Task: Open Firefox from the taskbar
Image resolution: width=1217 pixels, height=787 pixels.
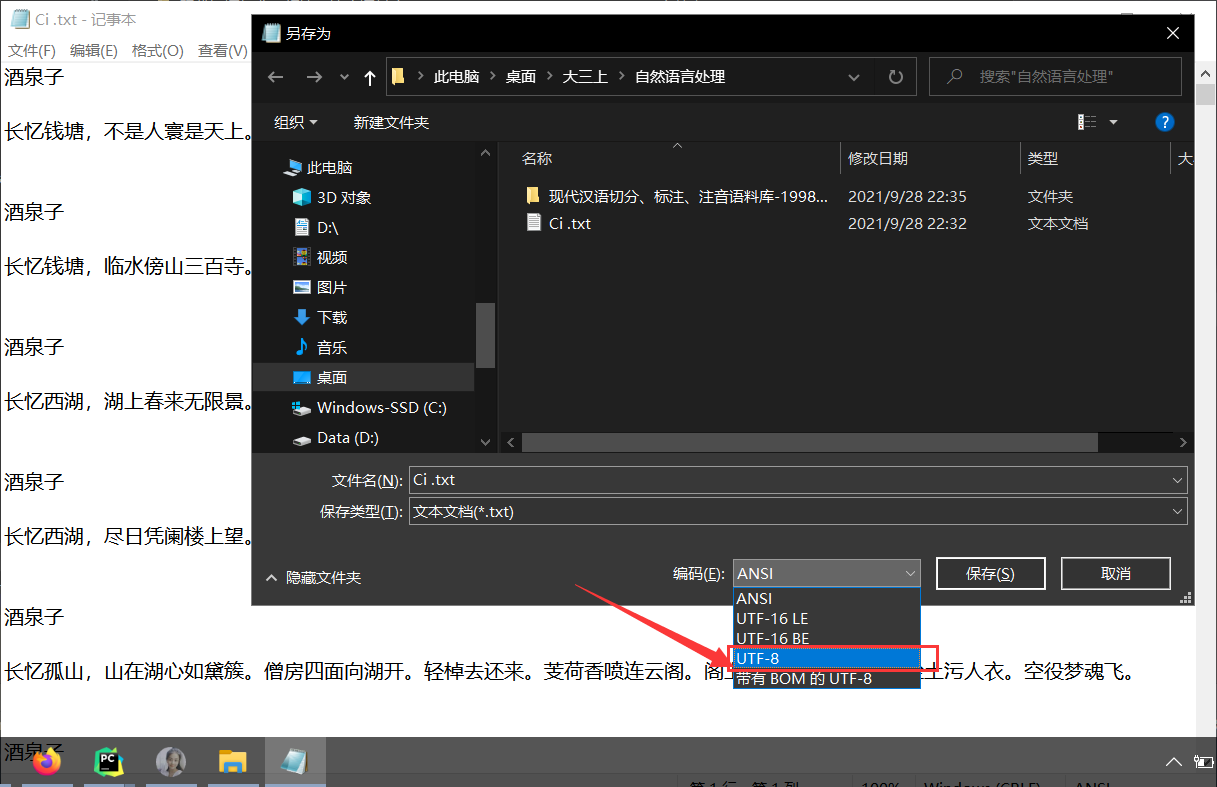Action: coord(47,762)
